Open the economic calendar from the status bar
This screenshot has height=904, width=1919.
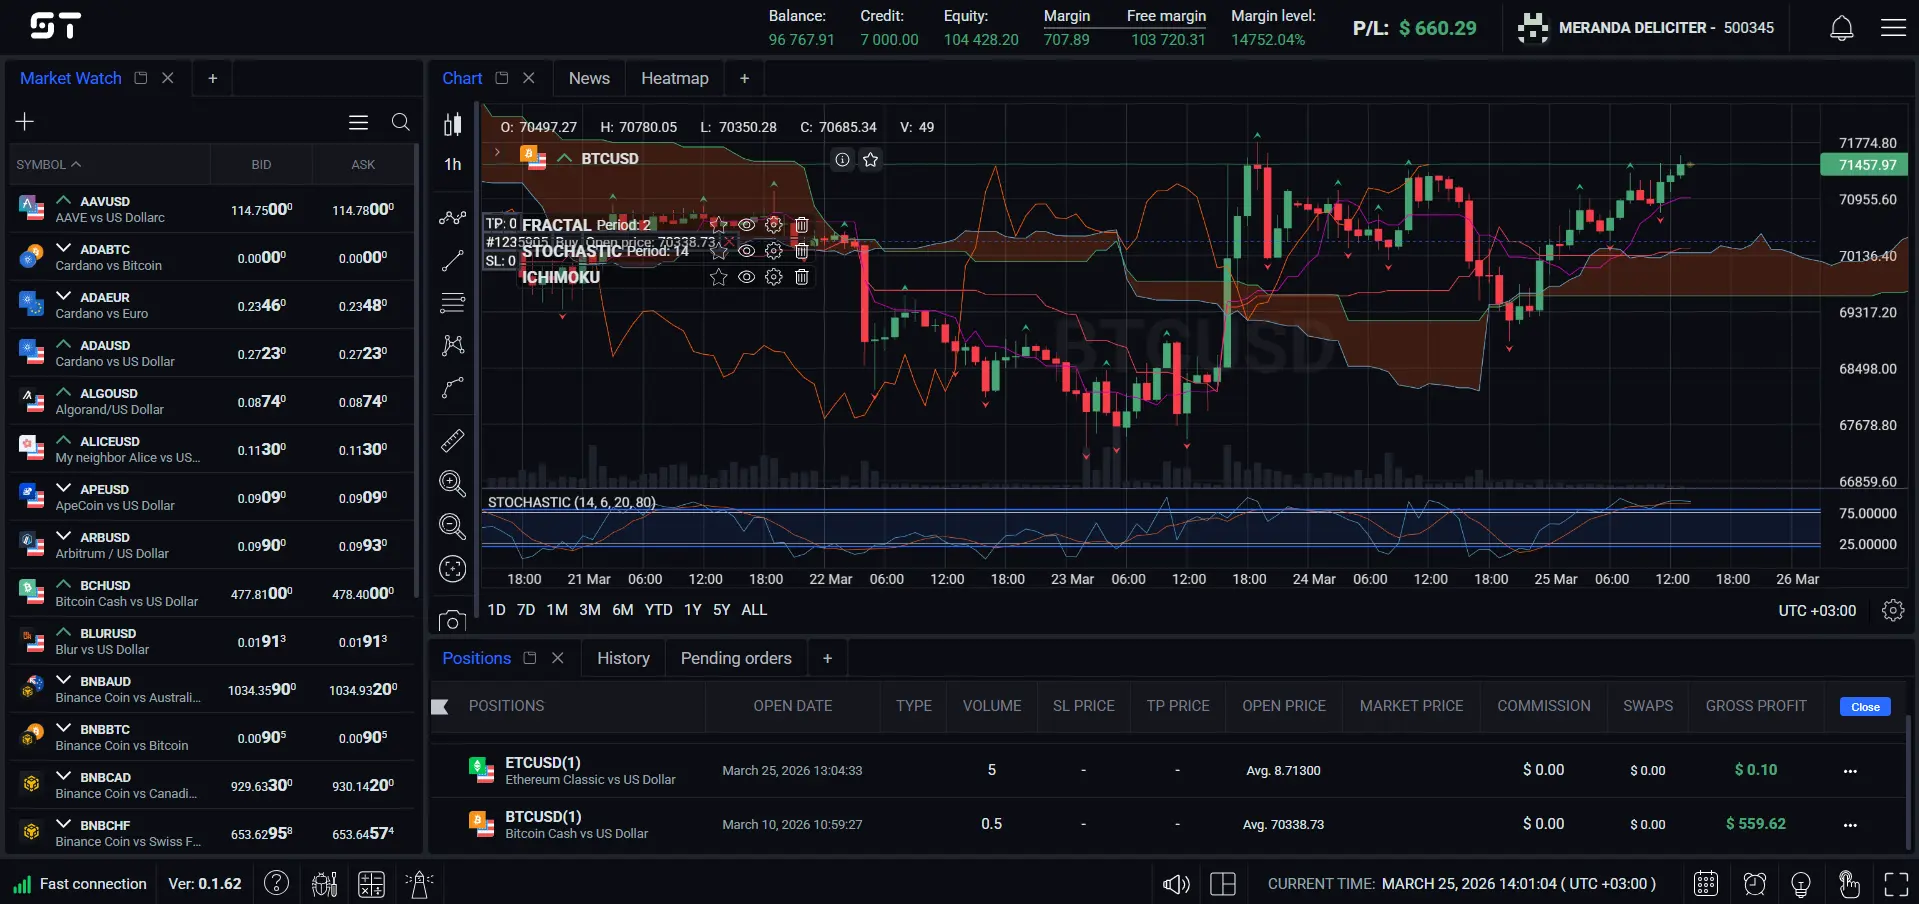(1705, 884)
